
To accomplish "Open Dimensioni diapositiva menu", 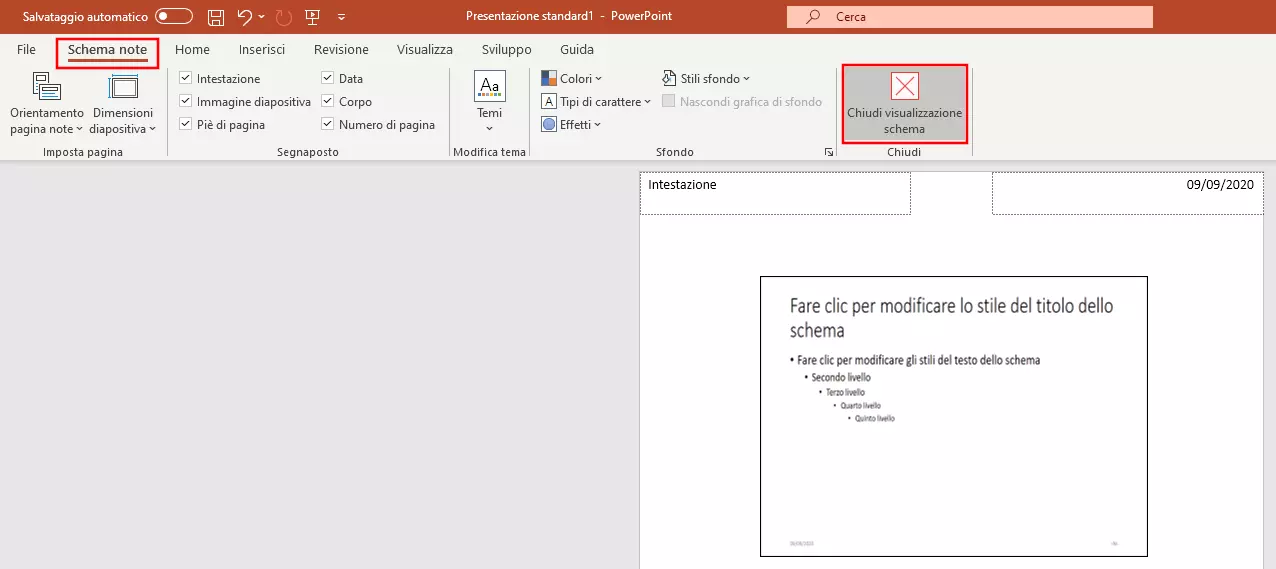I will (122, 105).
